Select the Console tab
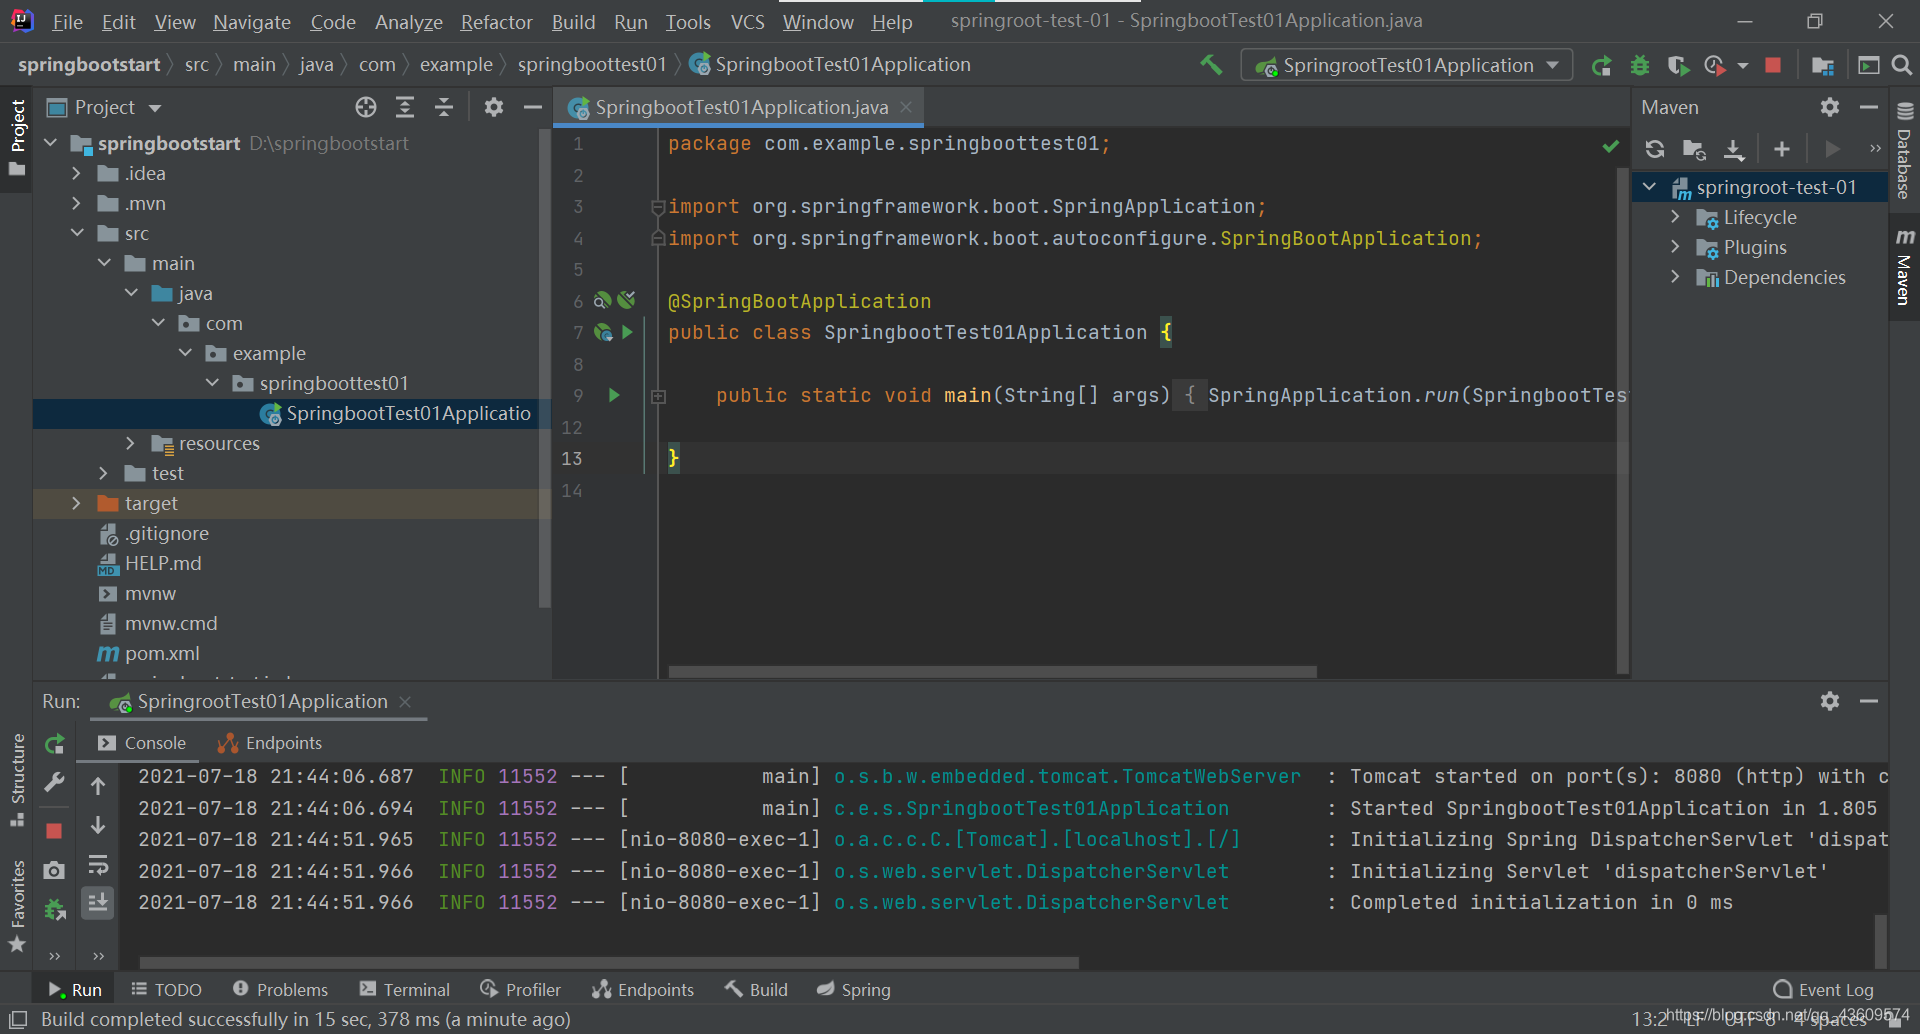The height and width of the screenshot is (1034, 1920). point(142,743)
